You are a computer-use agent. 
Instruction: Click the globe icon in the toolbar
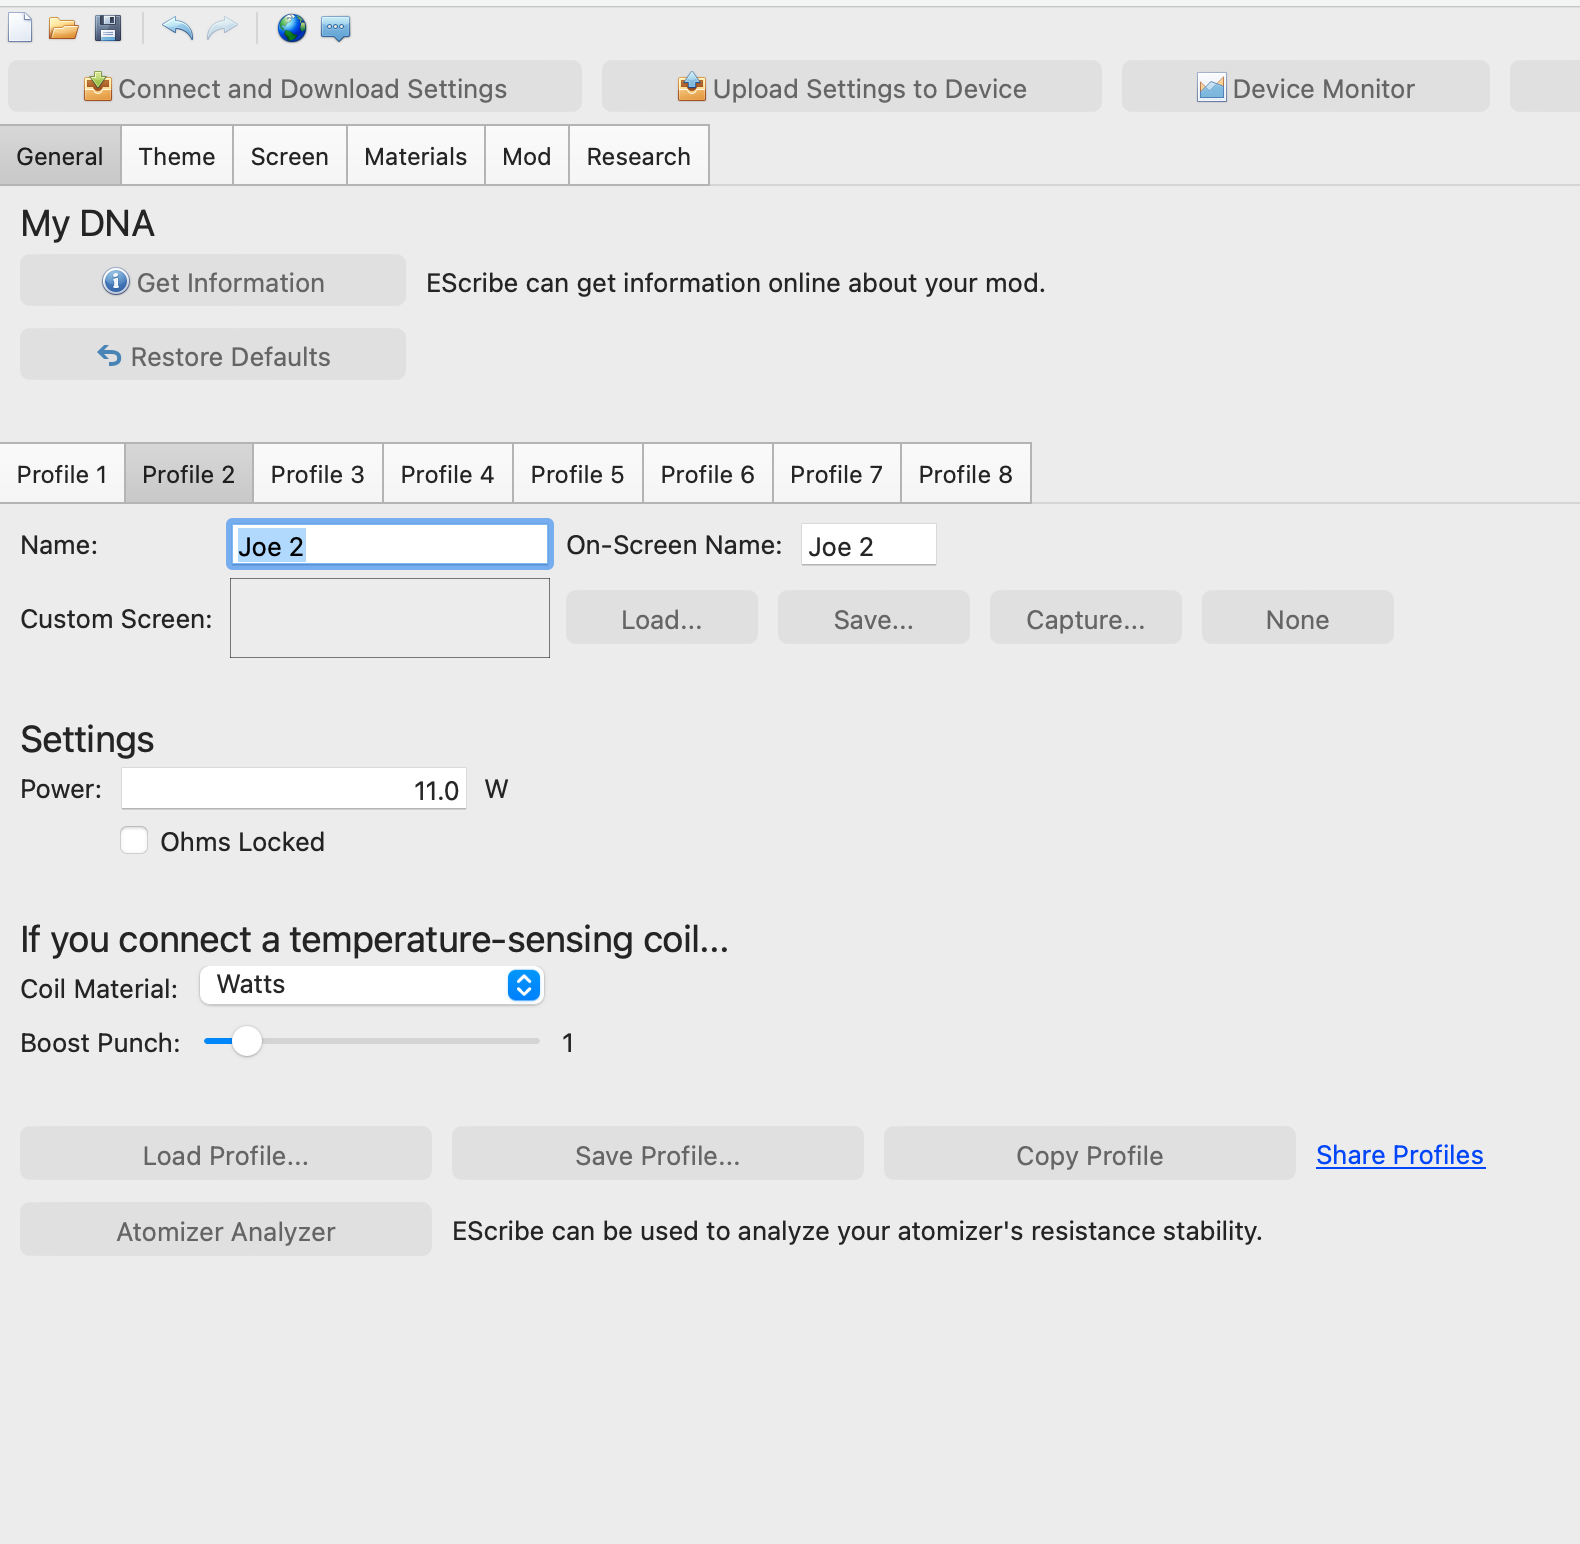292,28
